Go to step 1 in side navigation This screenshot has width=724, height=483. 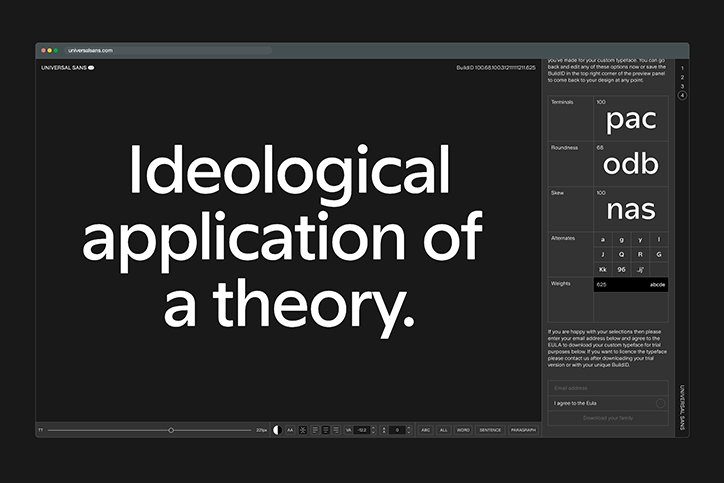coord(682,68)
